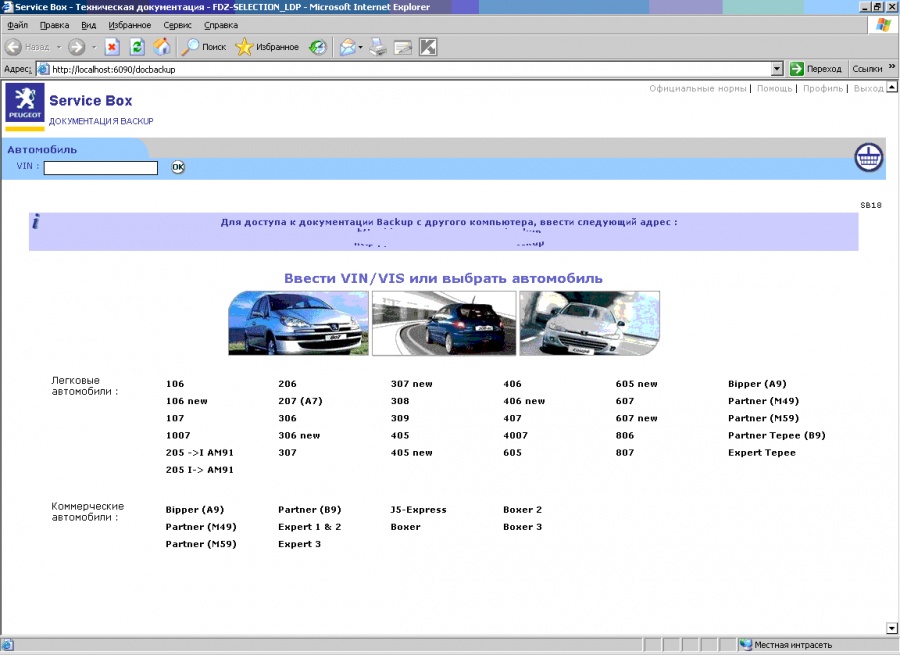The height and width of the screenshot is (655, 900).
Task: Click the green Переход go arrow button
Action: click(x=797, y=69)
